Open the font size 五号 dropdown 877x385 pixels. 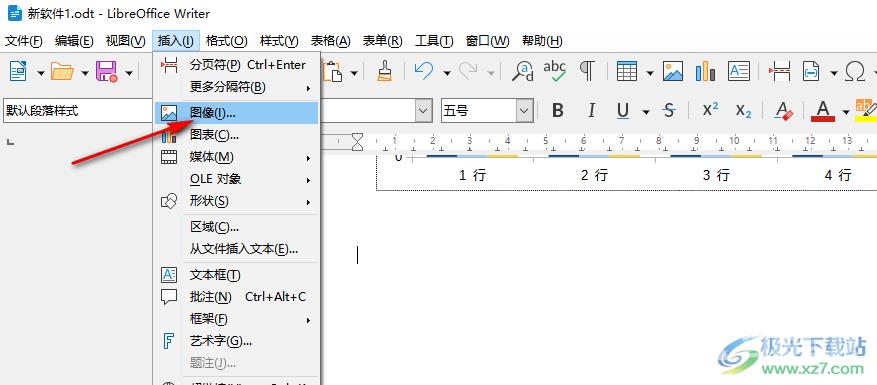(x=524, y=111)
